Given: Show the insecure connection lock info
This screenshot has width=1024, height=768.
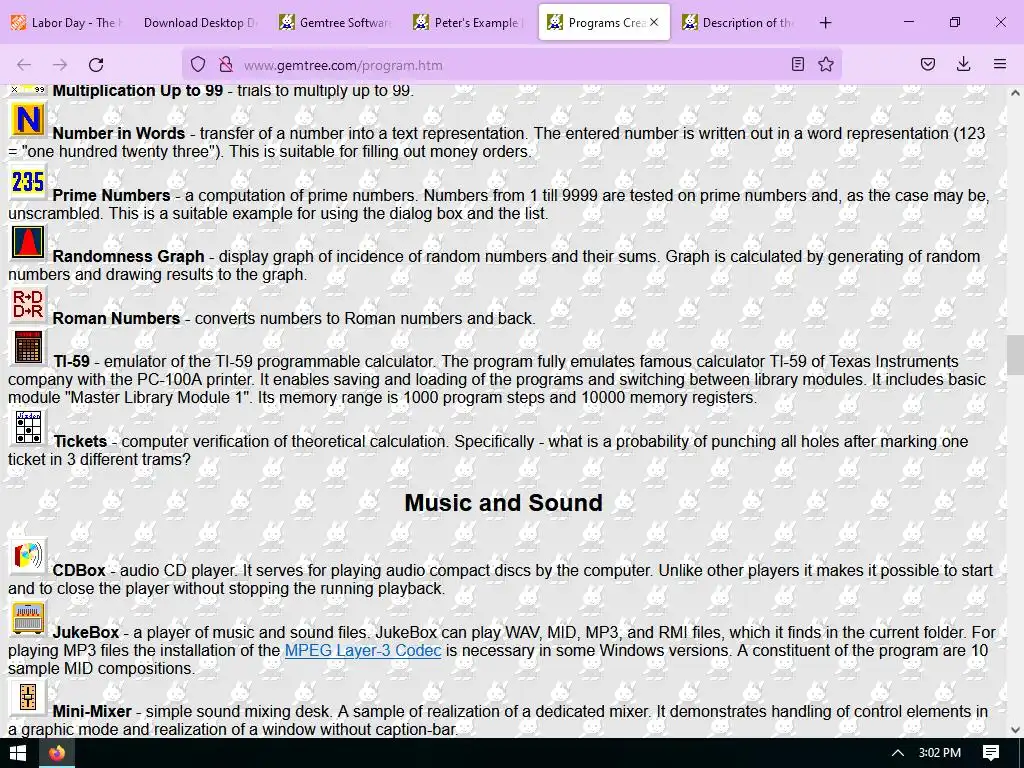Looking at the screenshot, I should (x=226, y=65).
